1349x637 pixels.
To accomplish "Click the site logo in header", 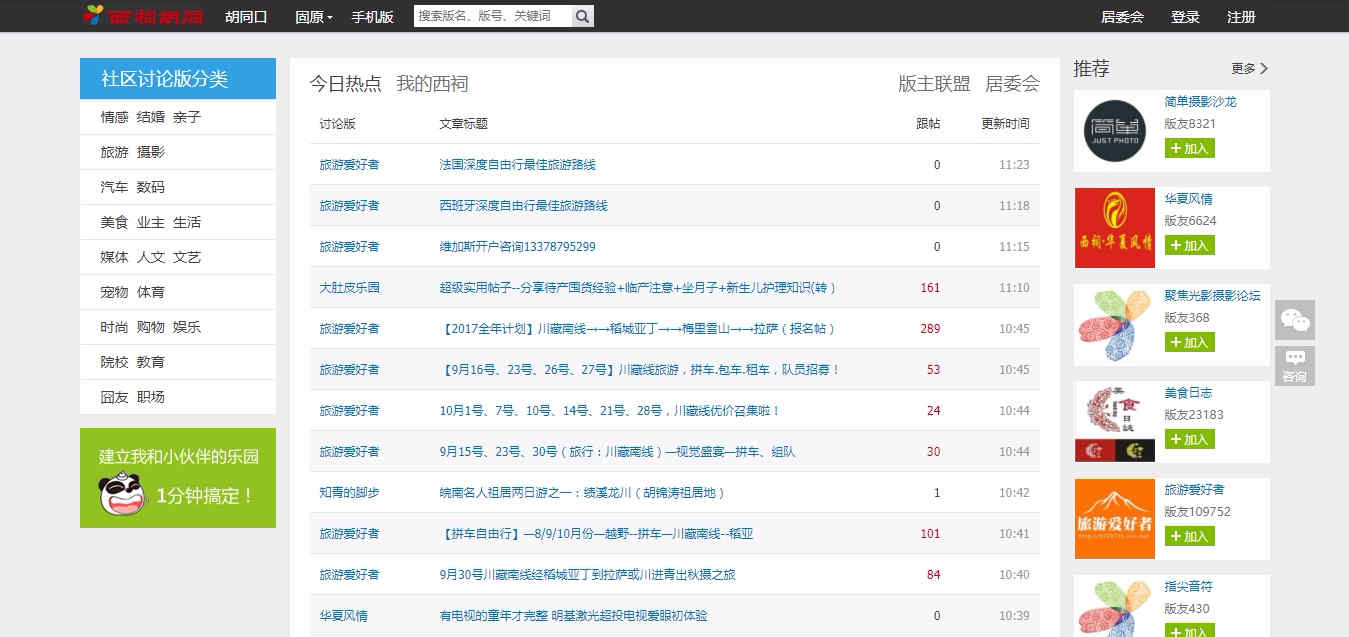I will pyautogui.click(x=143, y=16).
